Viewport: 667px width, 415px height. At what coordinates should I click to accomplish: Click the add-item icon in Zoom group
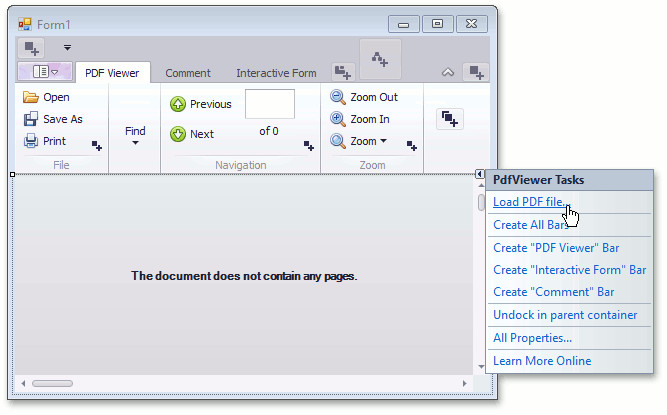(x=412, y=146)
